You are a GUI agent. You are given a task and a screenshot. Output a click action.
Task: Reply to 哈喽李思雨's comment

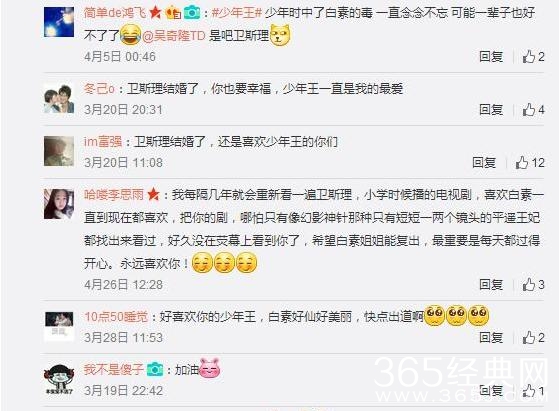491,285
